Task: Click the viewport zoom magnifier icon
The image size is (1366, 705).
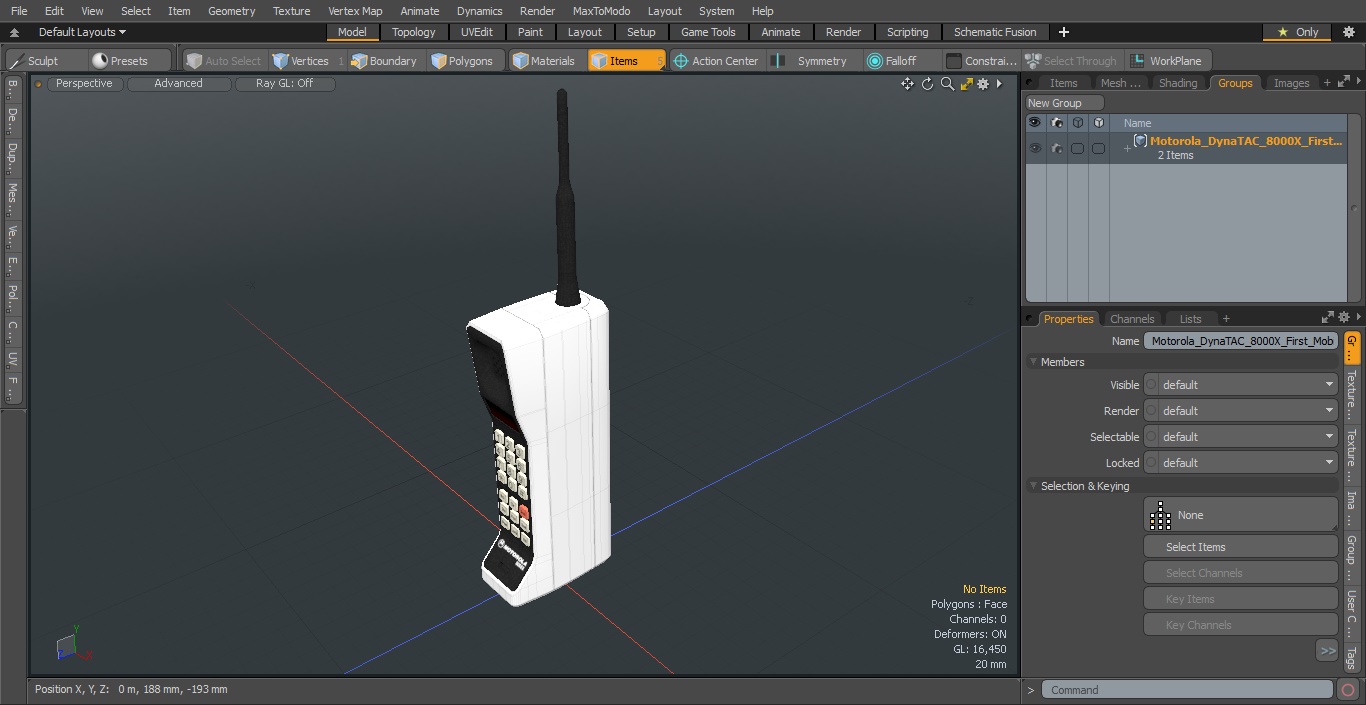Action: [947, 84]
